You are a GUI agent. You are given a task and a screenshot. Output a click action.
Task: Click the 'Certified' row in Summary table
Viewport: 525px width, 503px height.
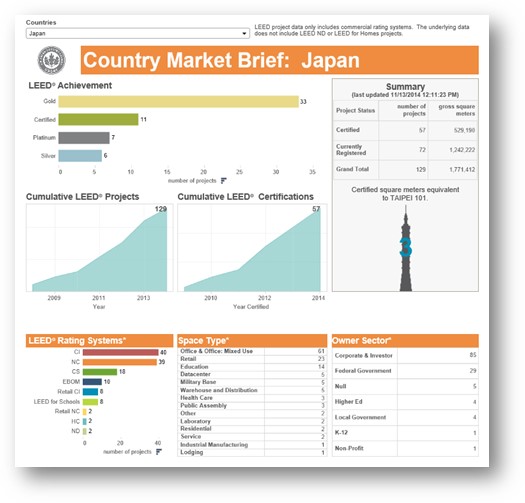405,130
